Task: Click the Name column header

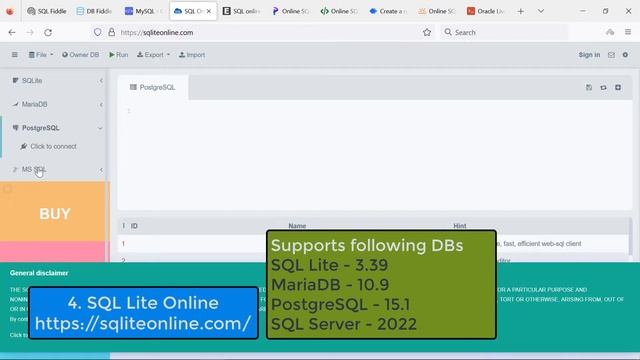Action: click(297, 226)
